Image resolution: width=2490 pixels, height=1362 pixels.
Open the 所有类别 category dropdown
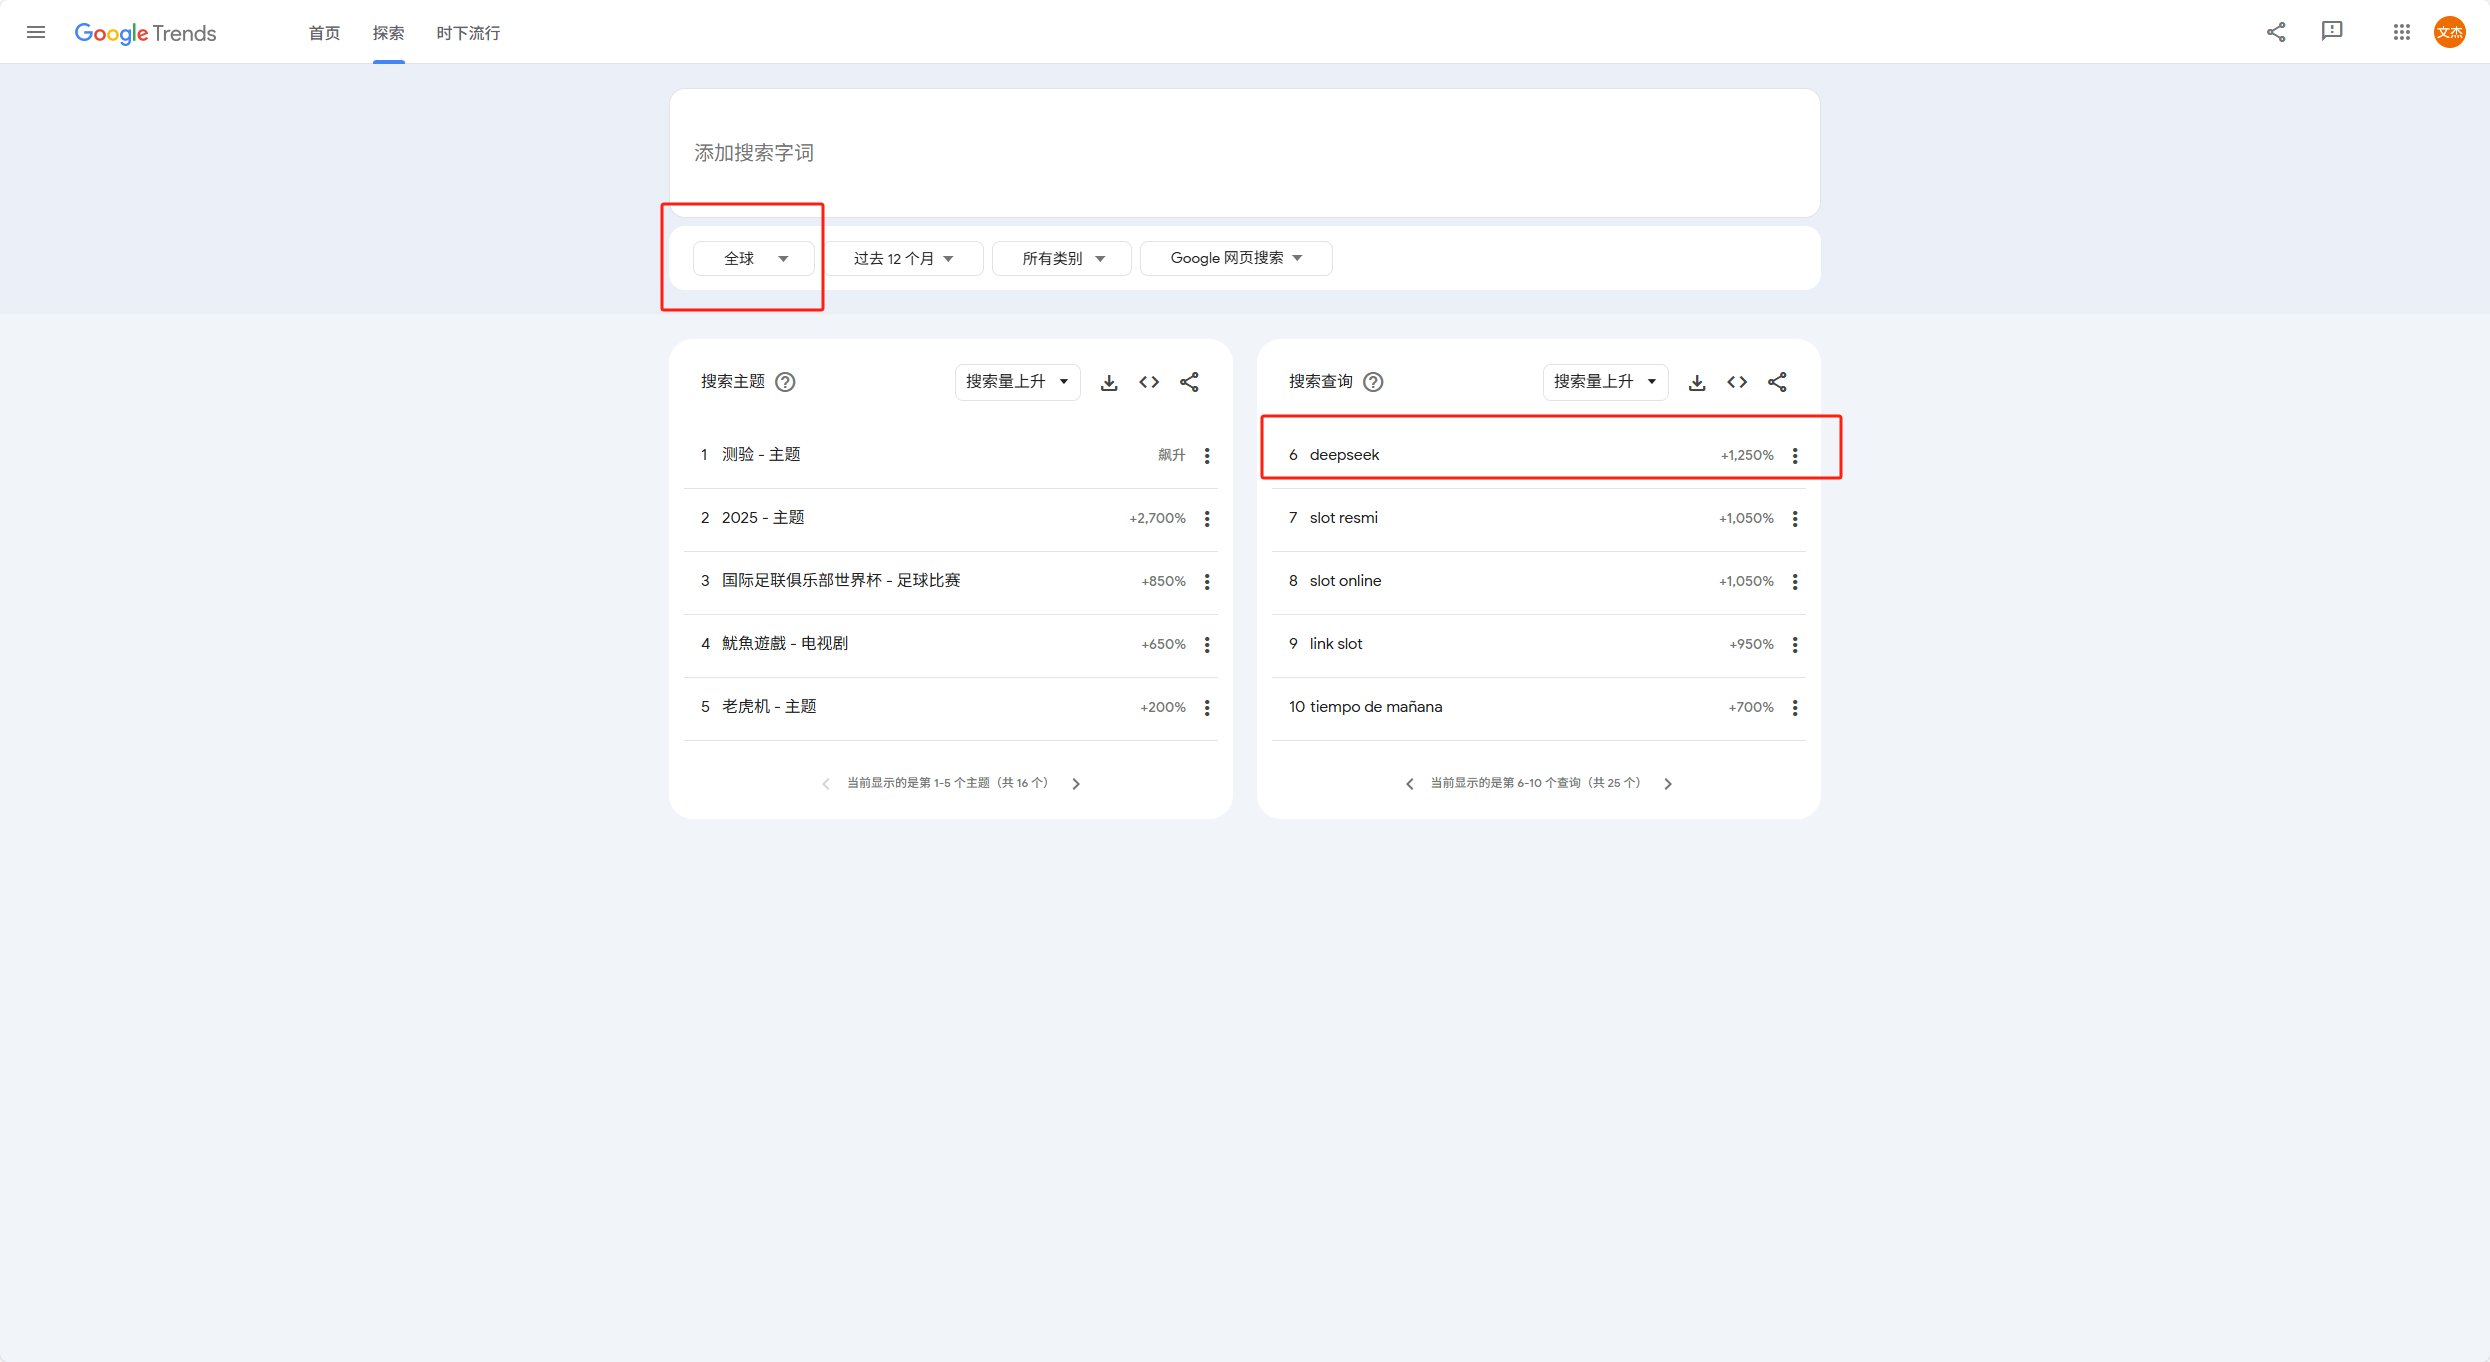coord(1062,258)
